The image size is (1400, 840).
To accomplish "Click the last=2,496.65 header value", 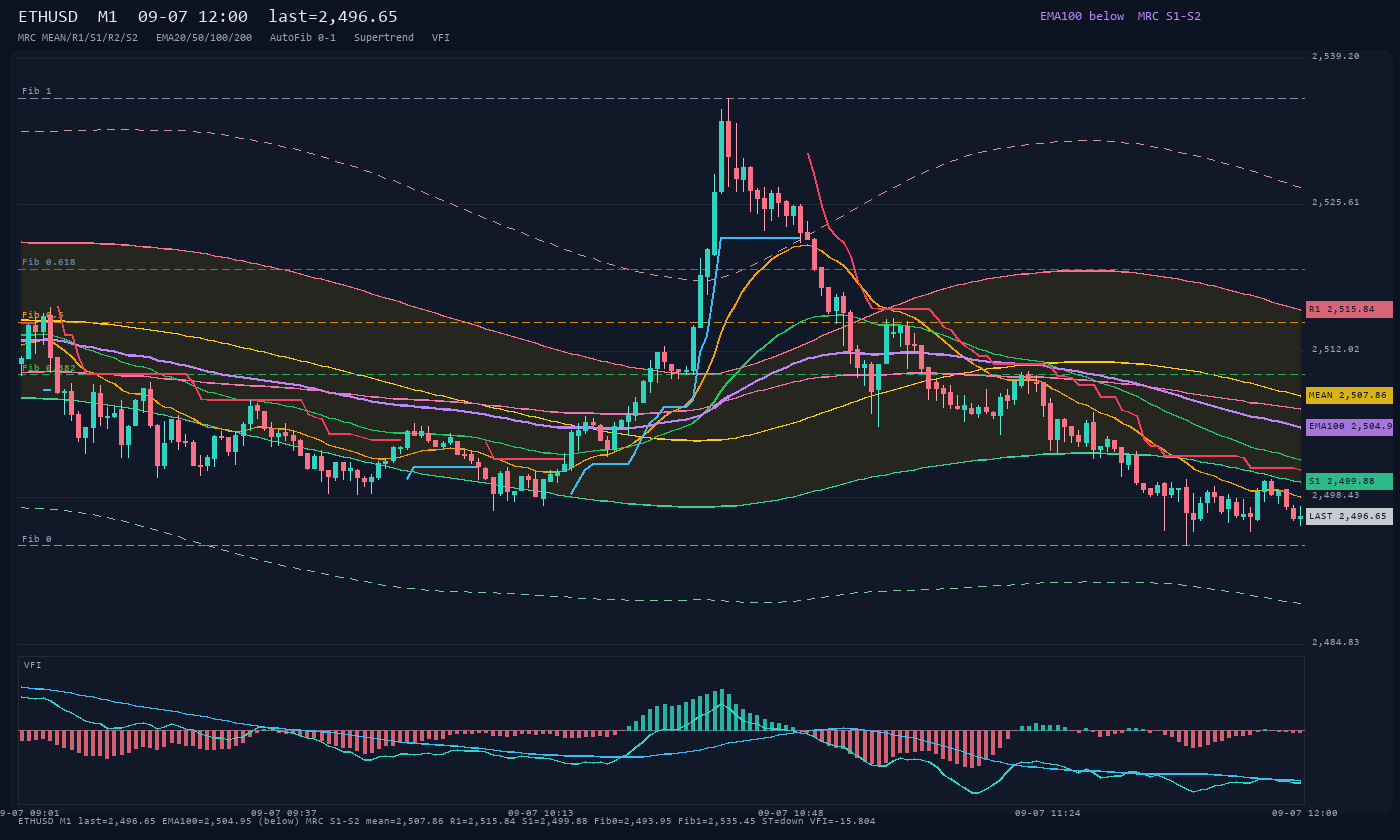I will [333, 17].
